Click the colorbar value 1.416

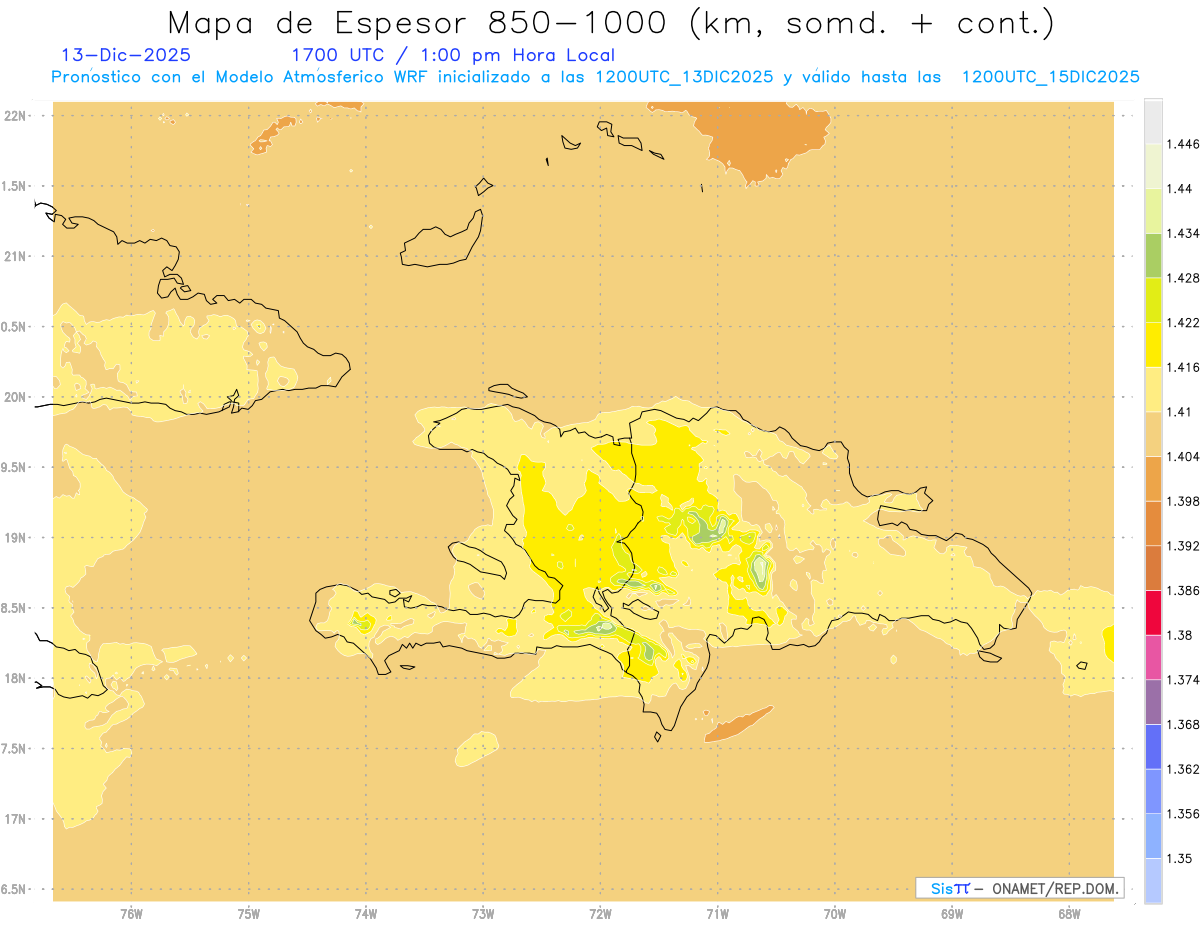tap(1181, 367)
